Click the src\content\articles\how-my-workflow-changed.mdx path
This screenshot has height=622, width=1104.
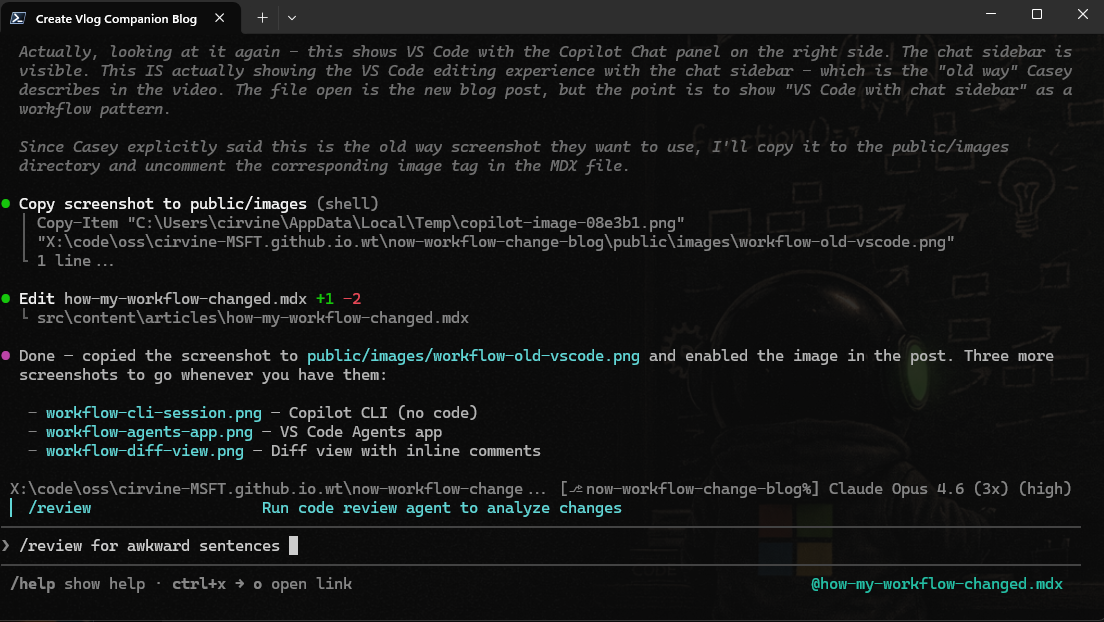coord(253,318)
